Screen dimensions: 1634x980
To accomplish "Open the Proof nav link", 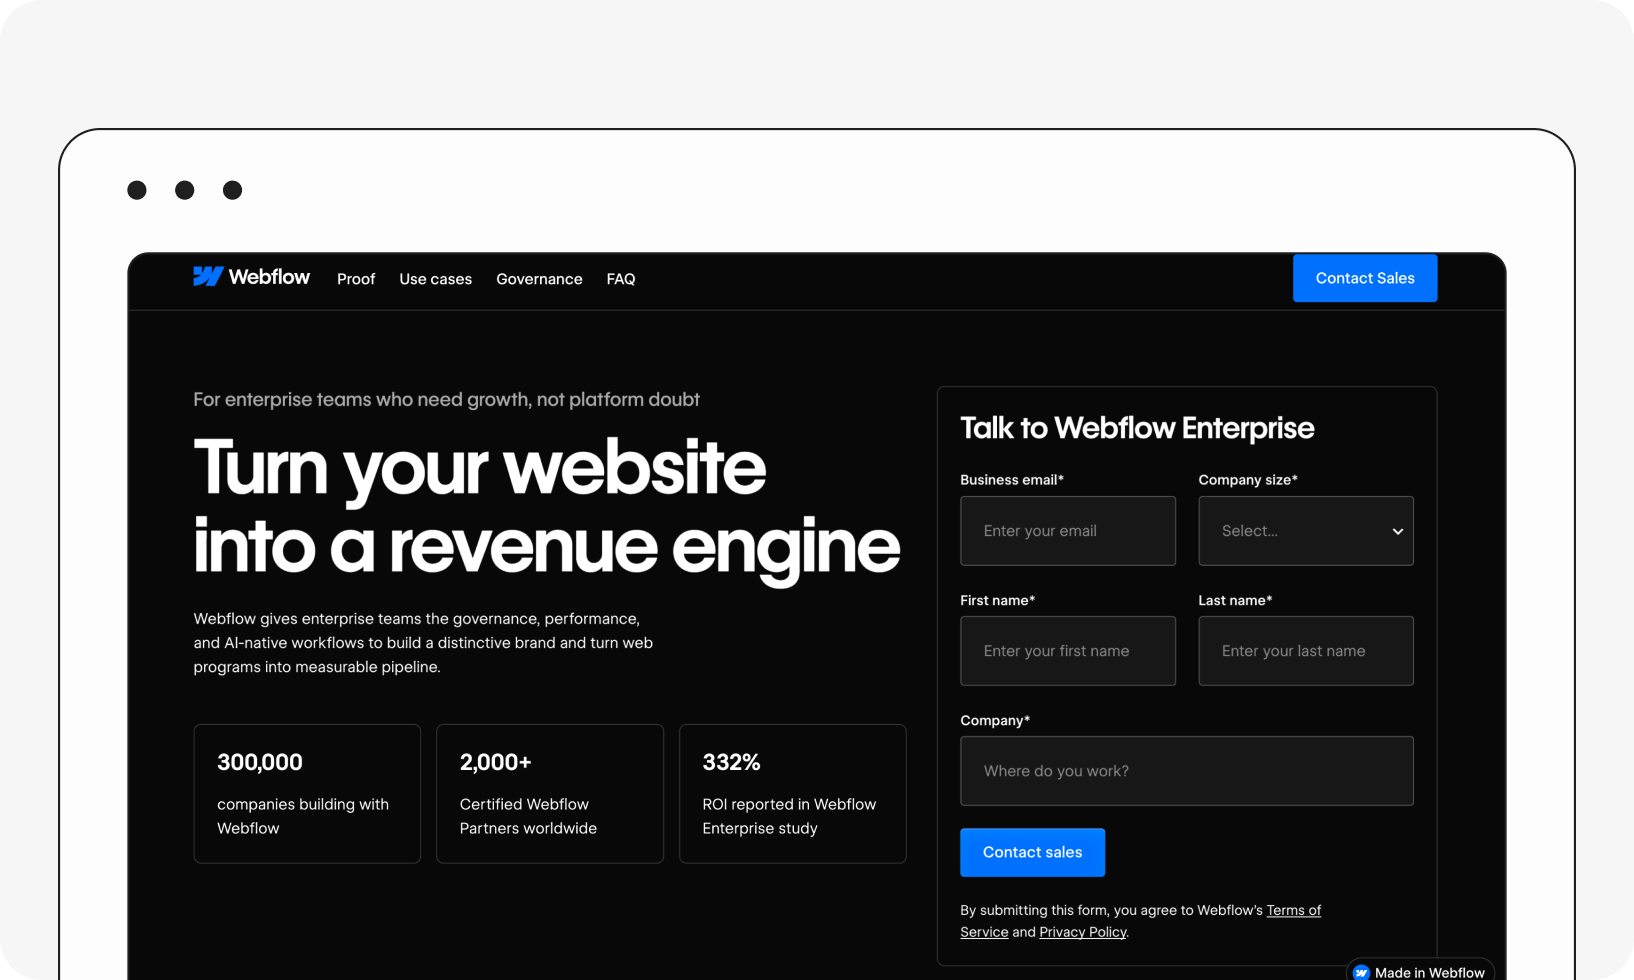I will tap(356, 279).
